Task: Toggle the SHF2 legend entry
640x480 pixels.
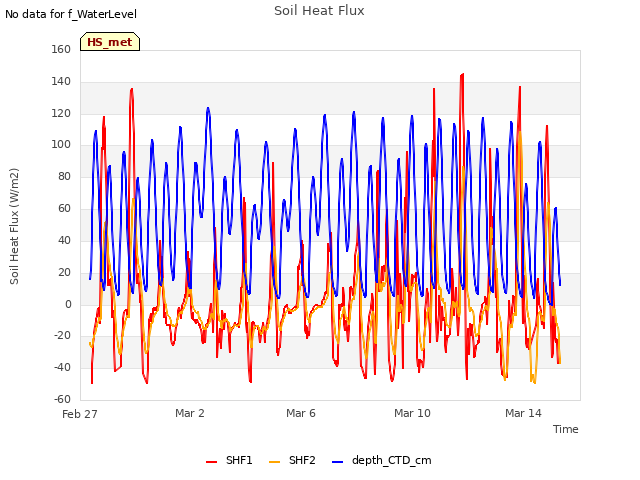Action: pyautogui.click(x=292, y=460)
